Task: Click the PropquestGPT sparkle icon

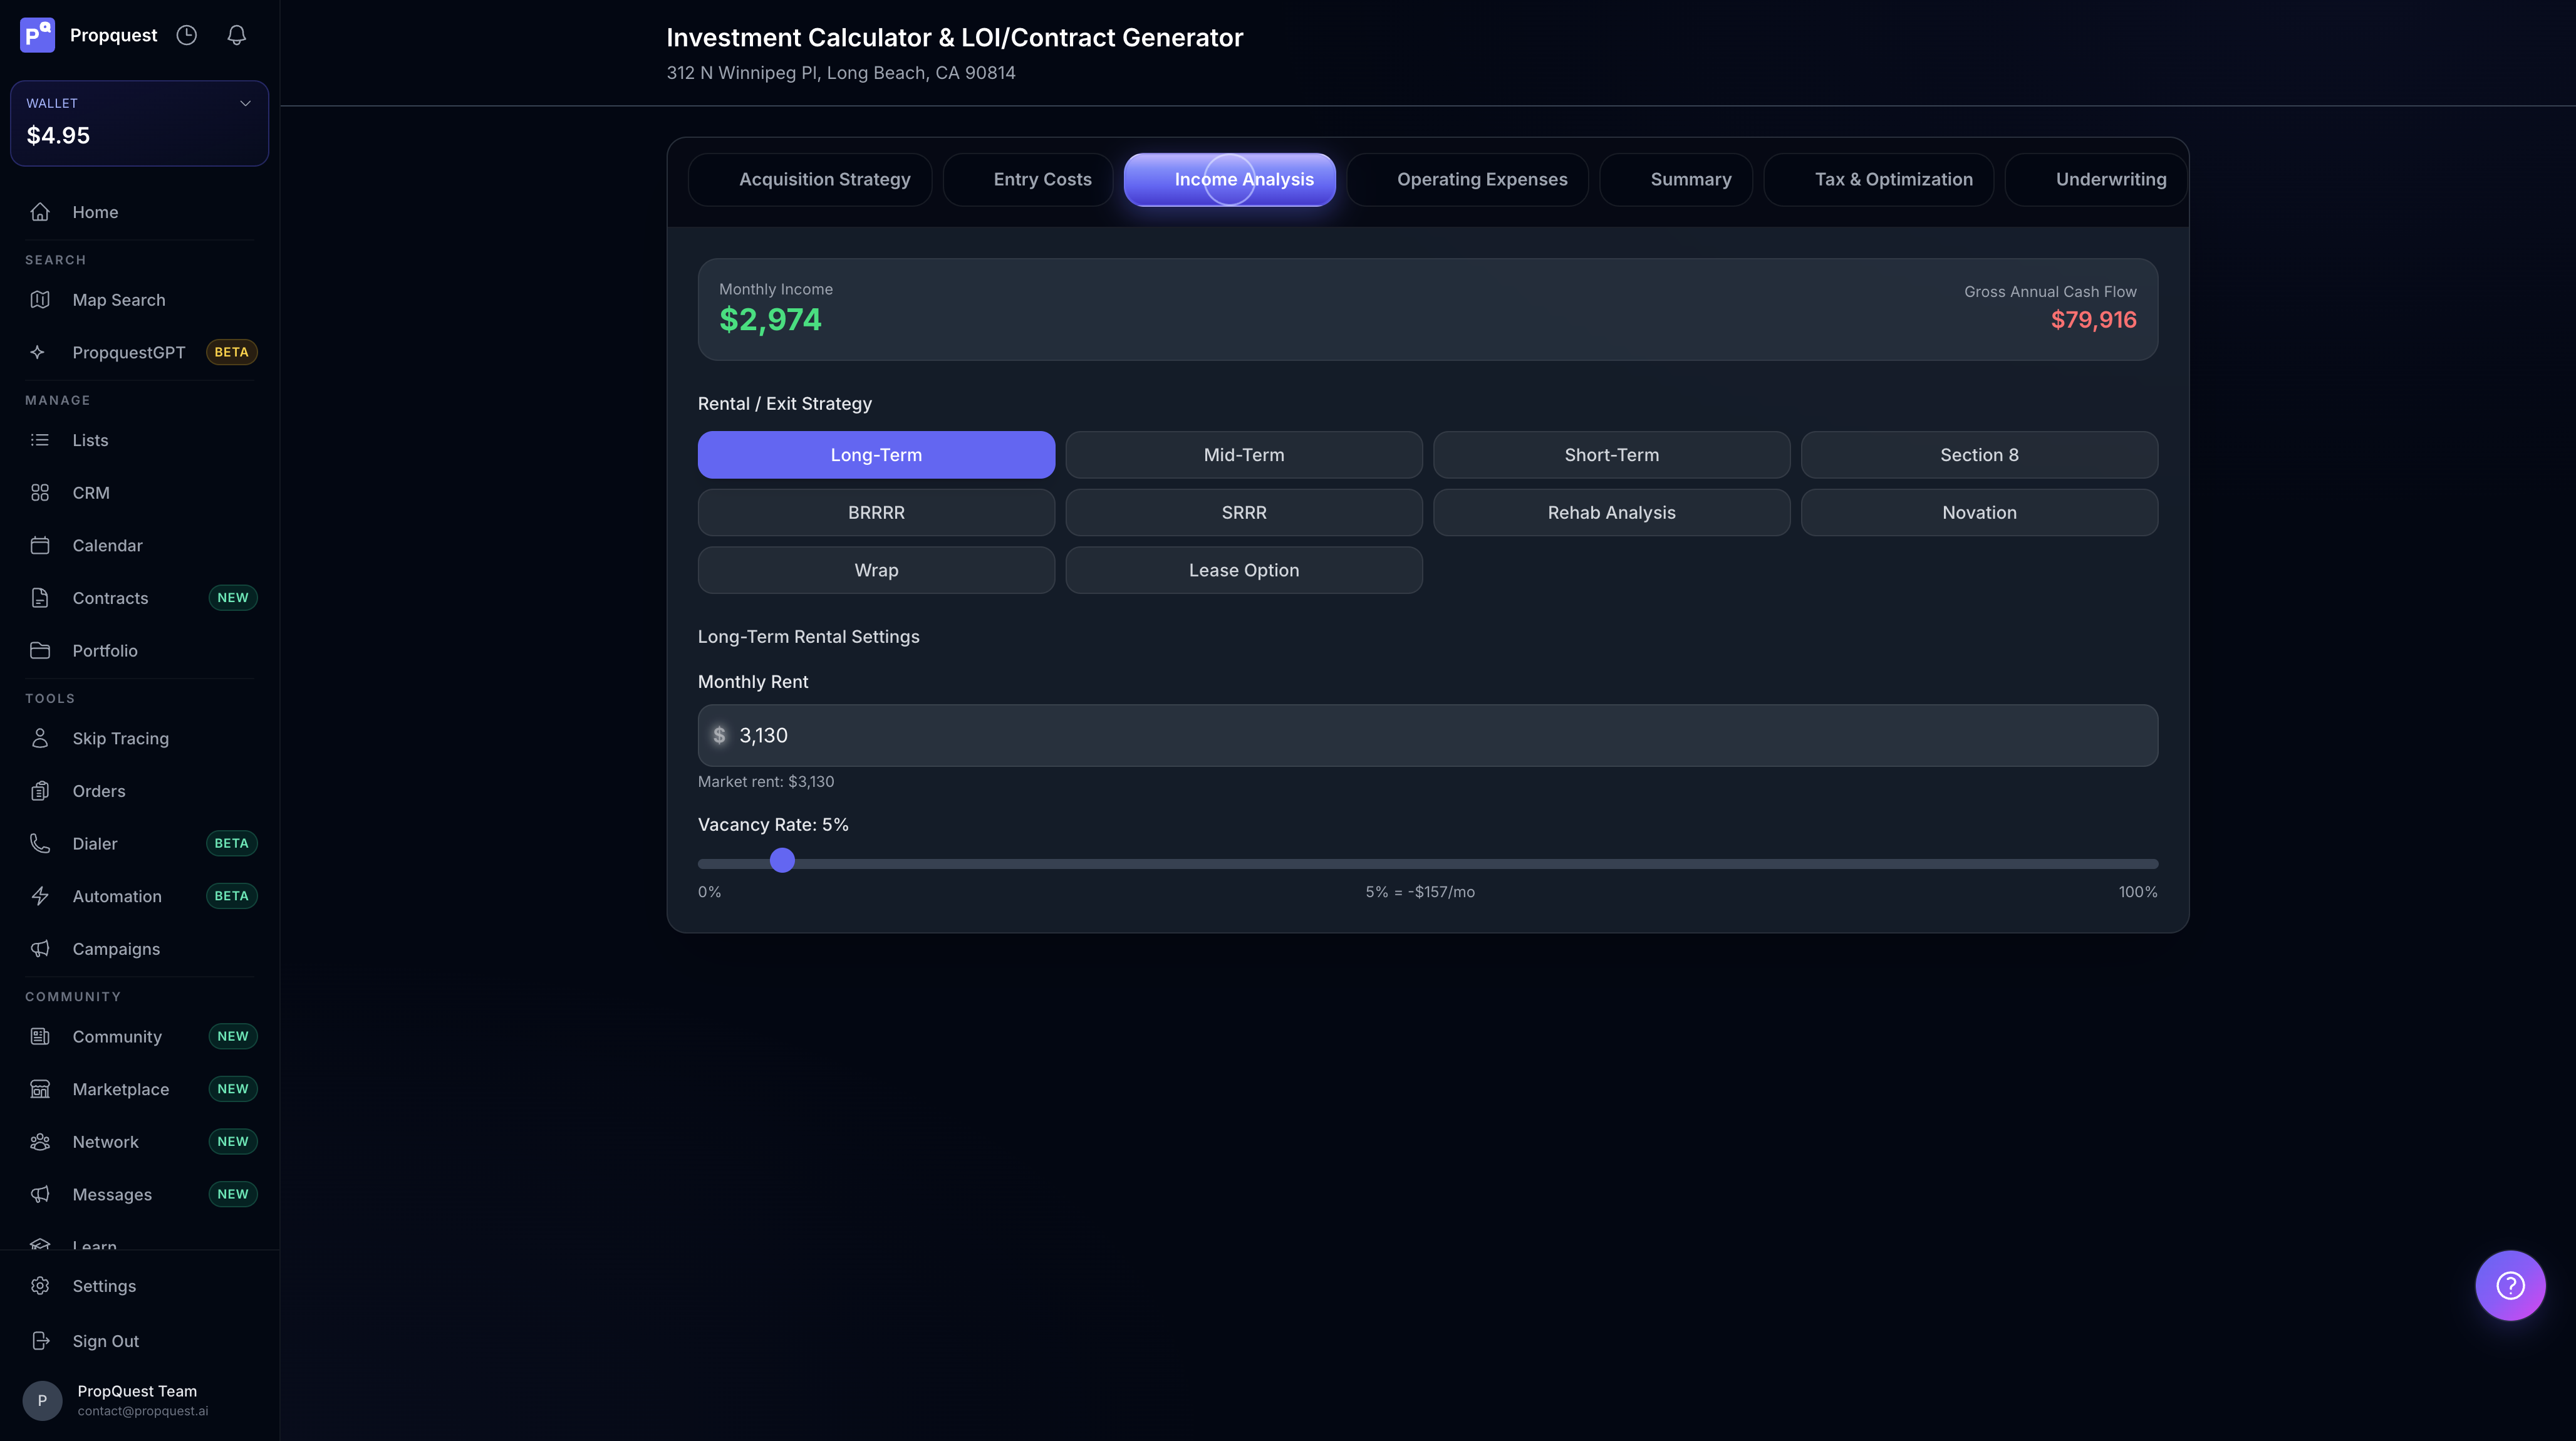Action: tap(38, 352)
